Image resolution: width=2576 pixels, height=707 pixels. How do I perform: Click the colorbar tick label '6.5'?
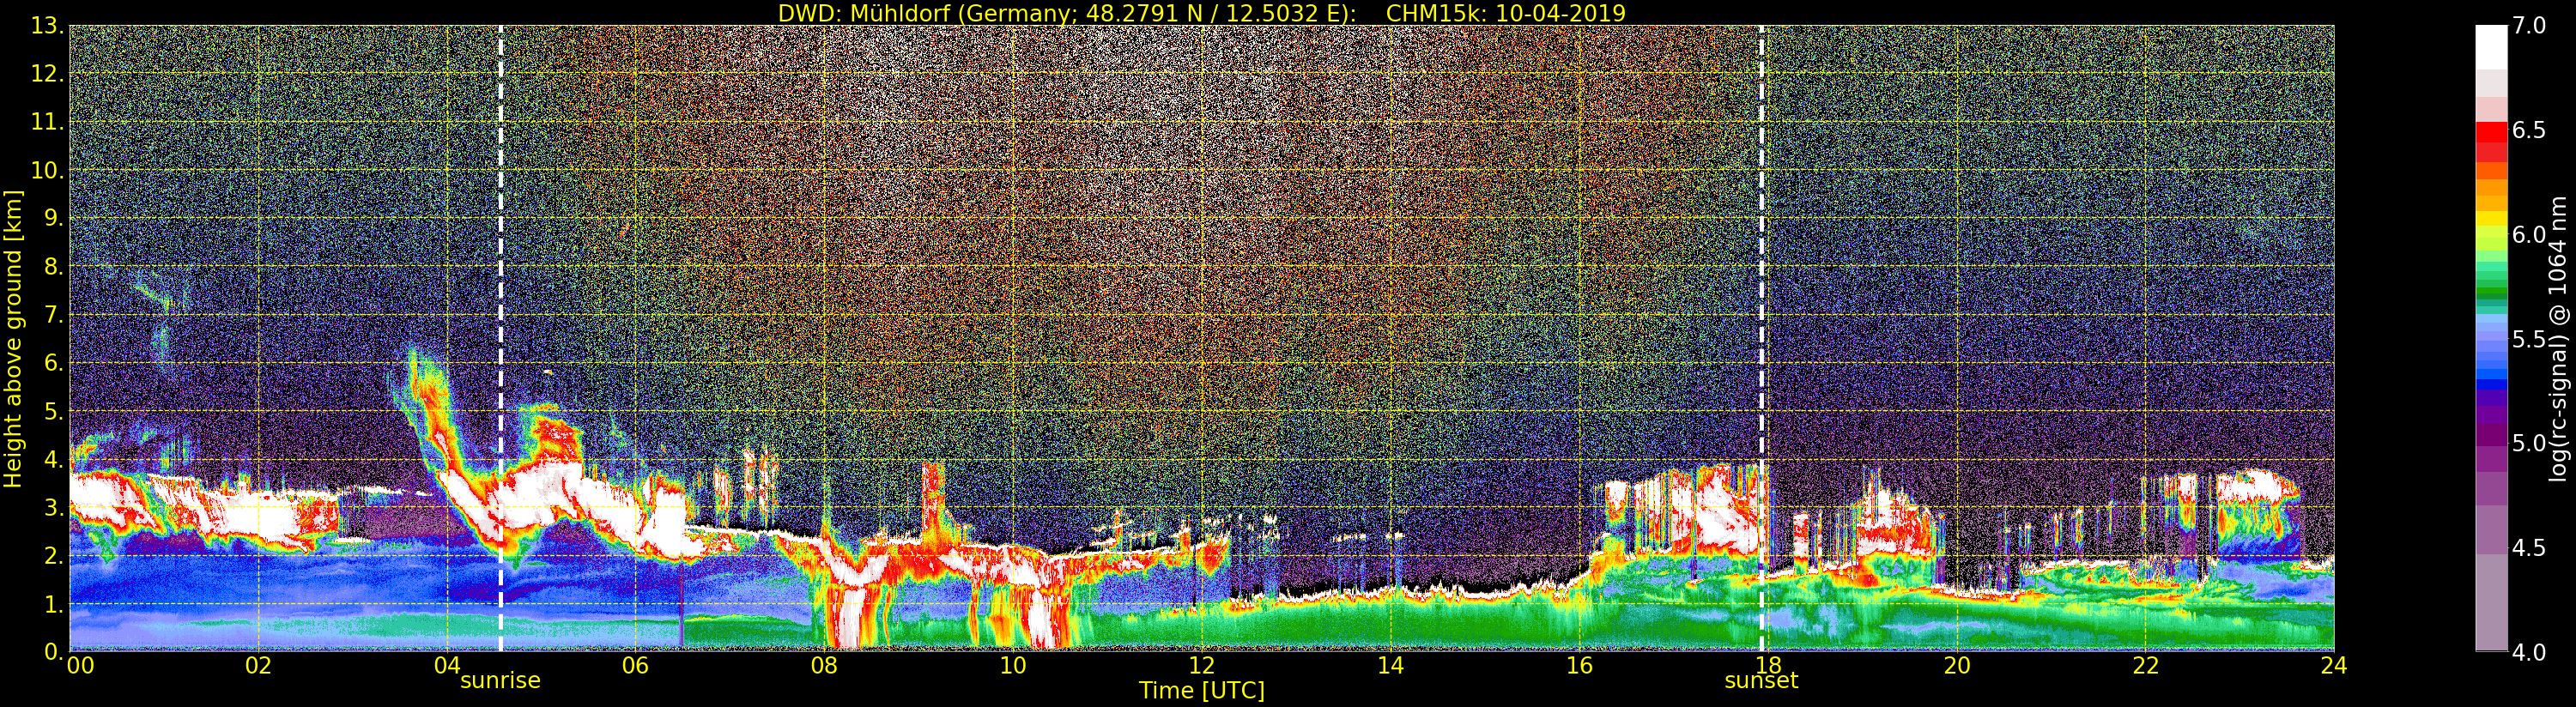tap(2529, 130)
